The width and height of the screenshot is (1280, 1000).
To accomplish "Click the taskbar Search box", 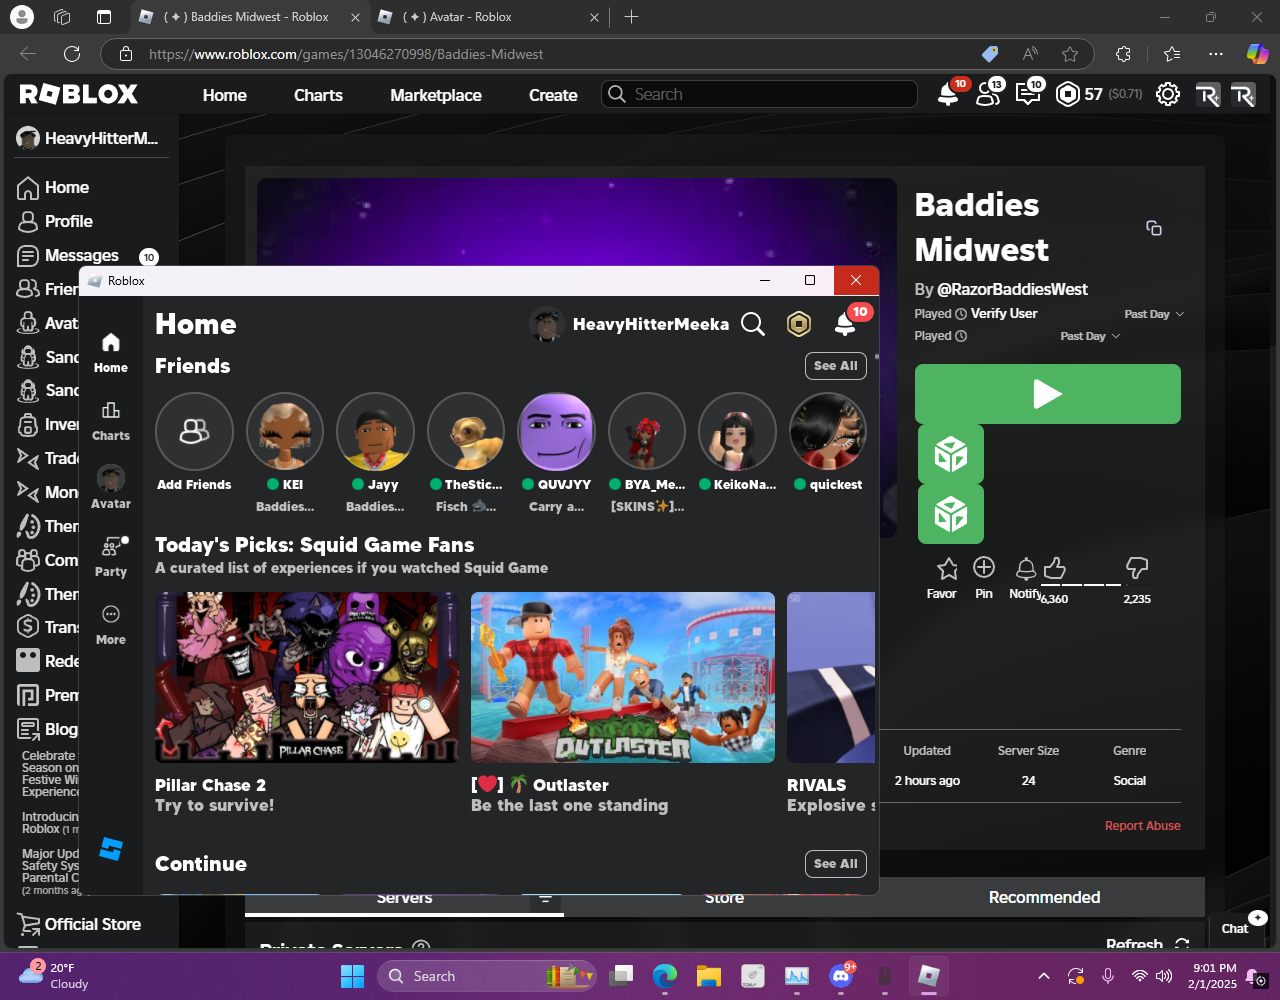I will coord(487,976).
